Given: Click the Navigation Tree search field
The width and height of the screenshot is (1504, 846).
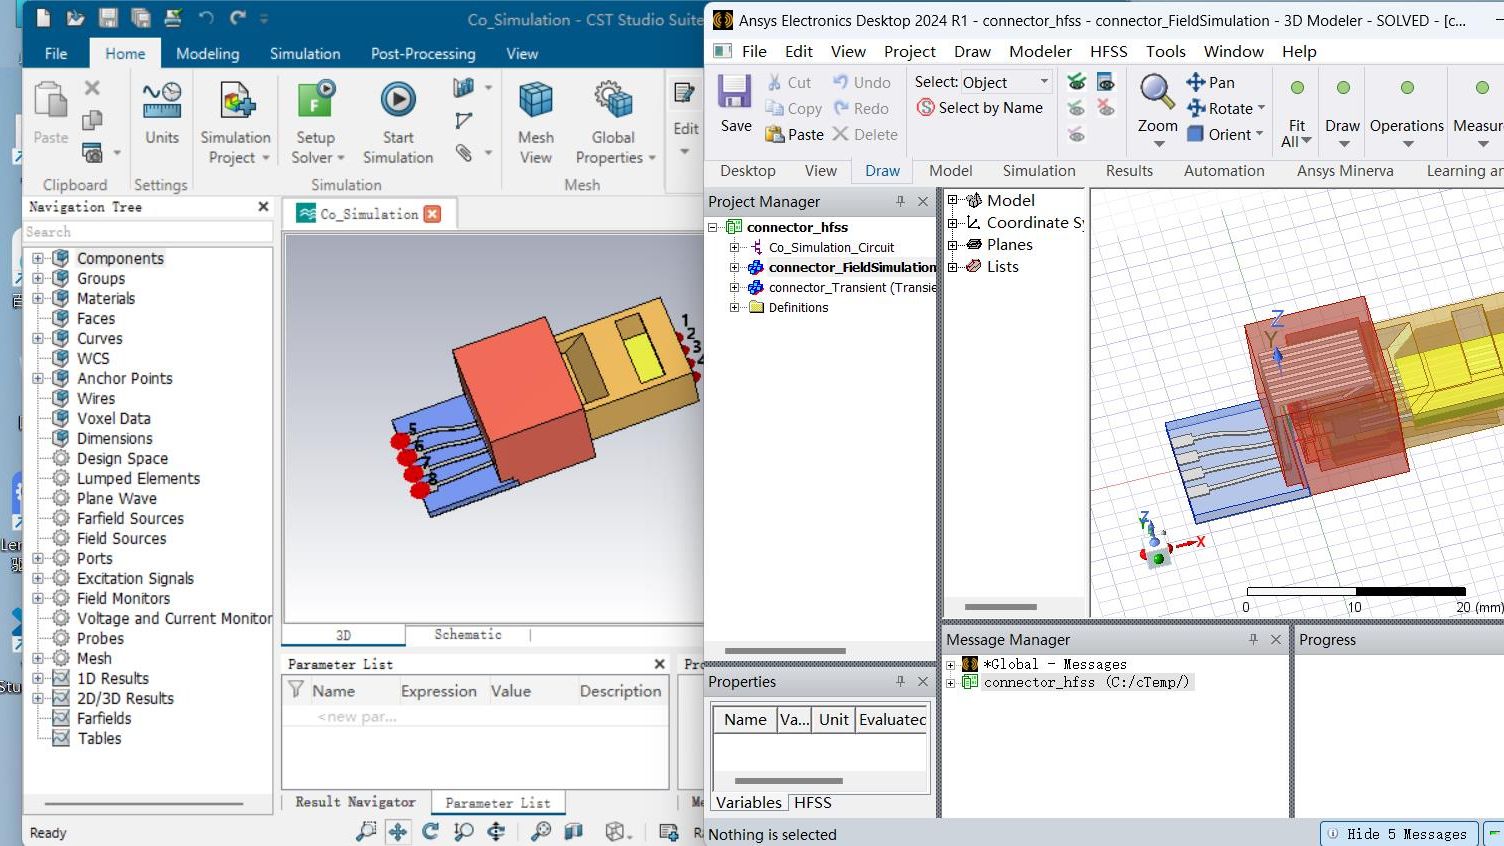Looking at the screenshot, I should click(x=148, y=232).
